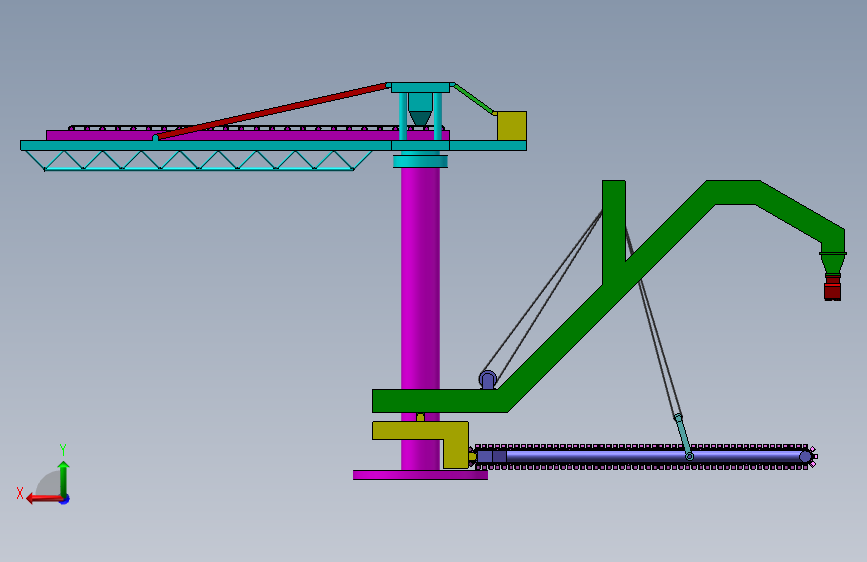
Task: Select the long red diagonal tie rod
Action: click(271, 111)
